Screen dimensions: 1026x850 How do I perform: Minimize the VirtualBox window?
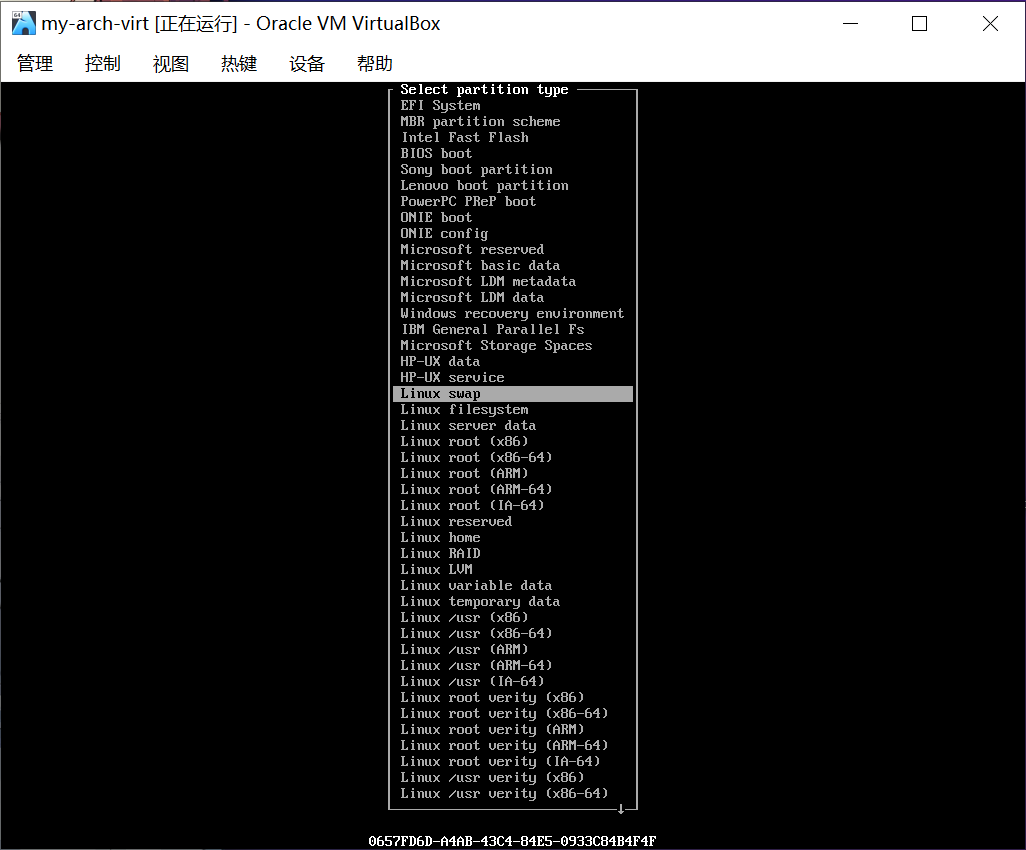(849, 24)
